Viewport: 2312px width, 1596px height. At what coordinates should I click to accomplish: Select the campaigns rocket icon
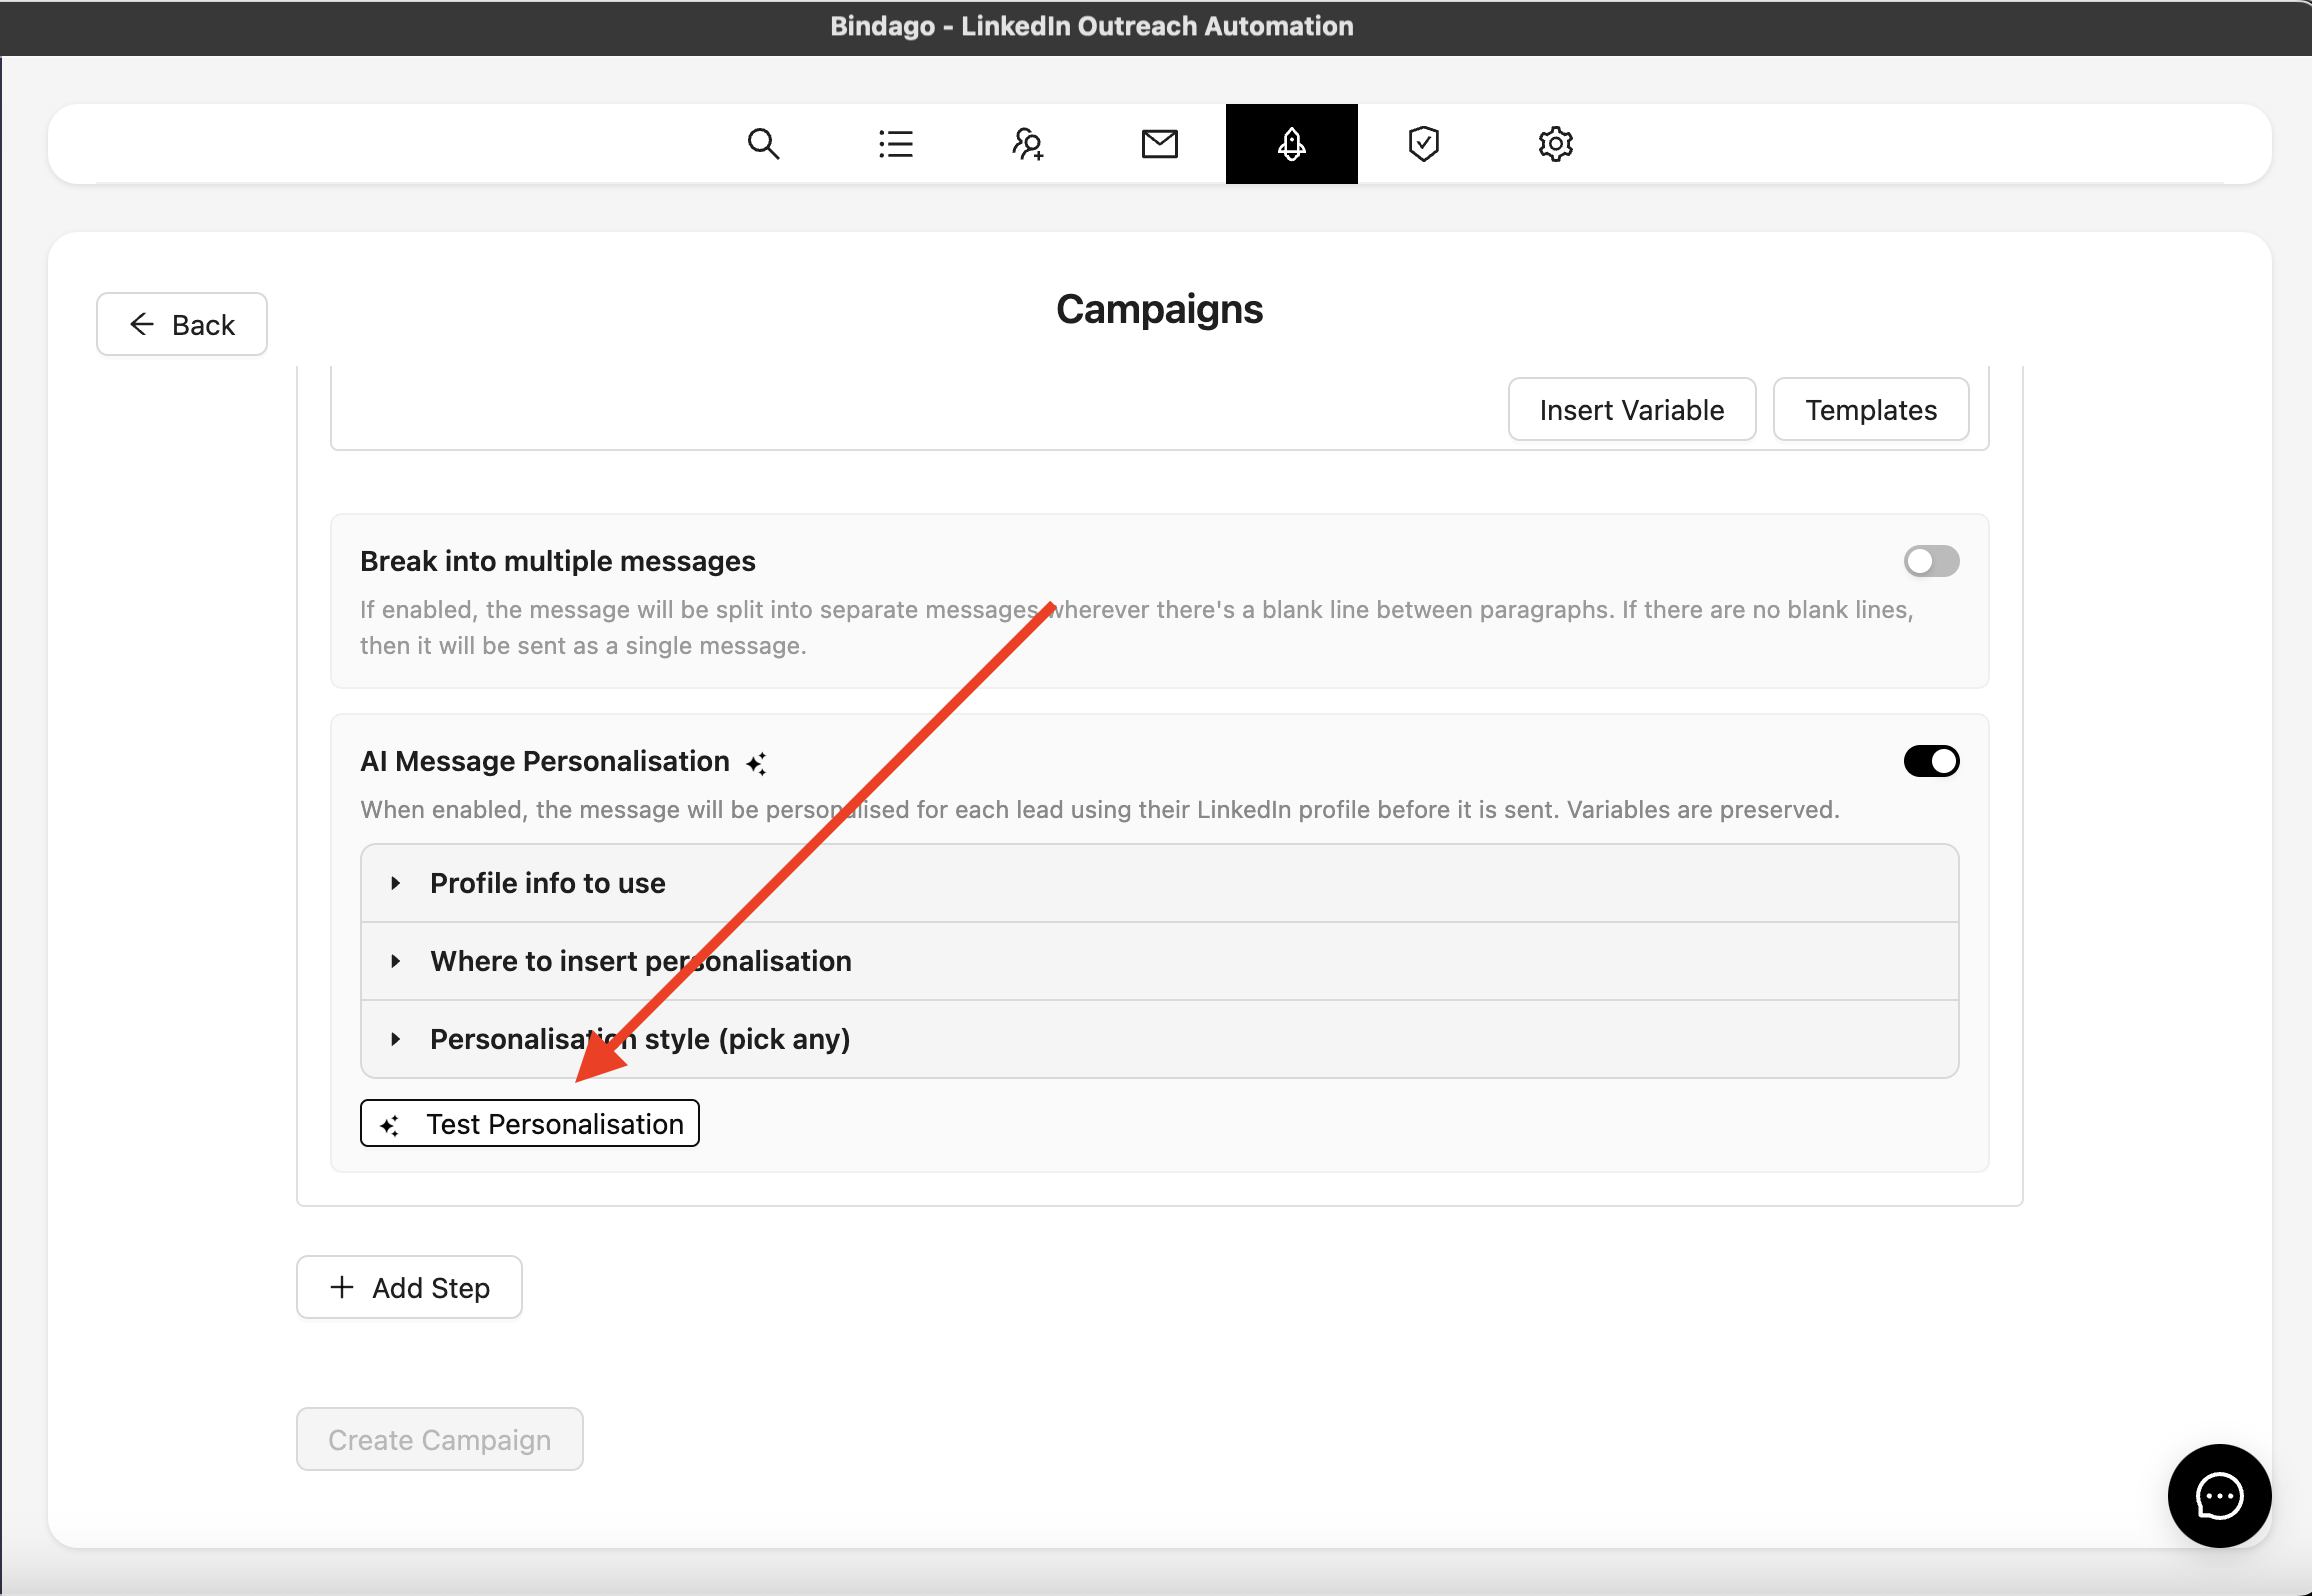(x=1291, y=144)
